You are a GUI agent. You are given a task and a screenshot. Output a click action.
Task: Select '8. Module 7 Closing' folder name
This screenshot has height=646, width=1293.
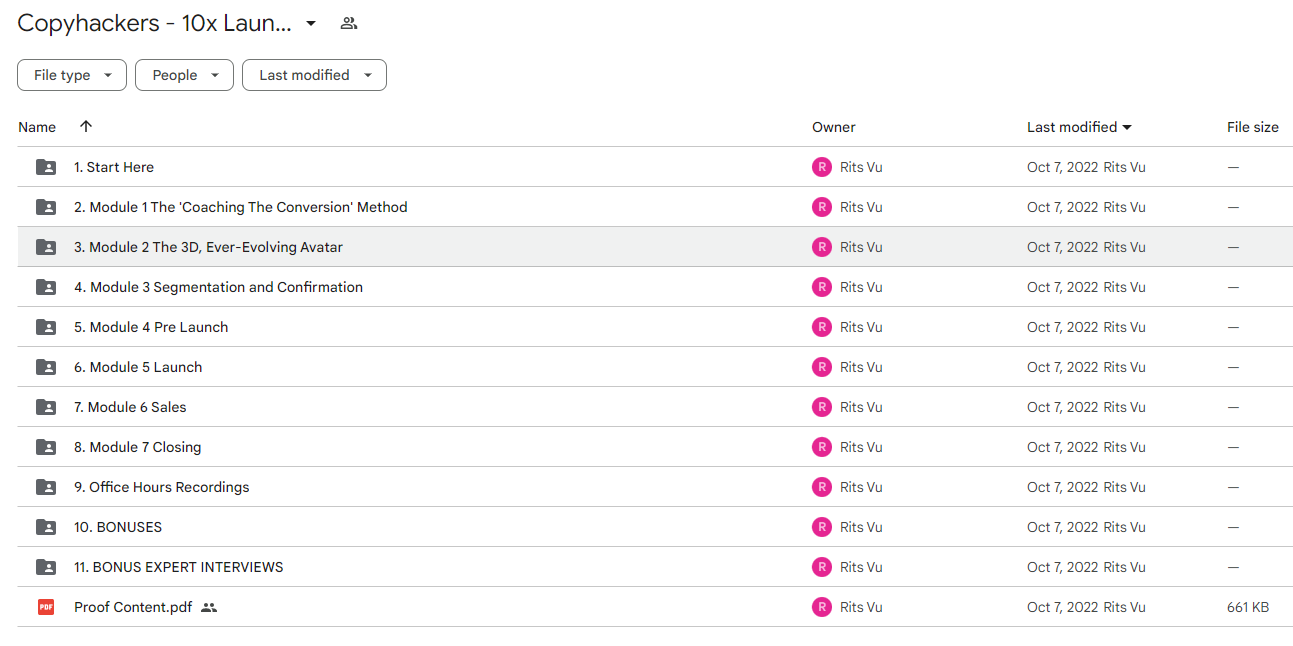(x=138, y=447)
